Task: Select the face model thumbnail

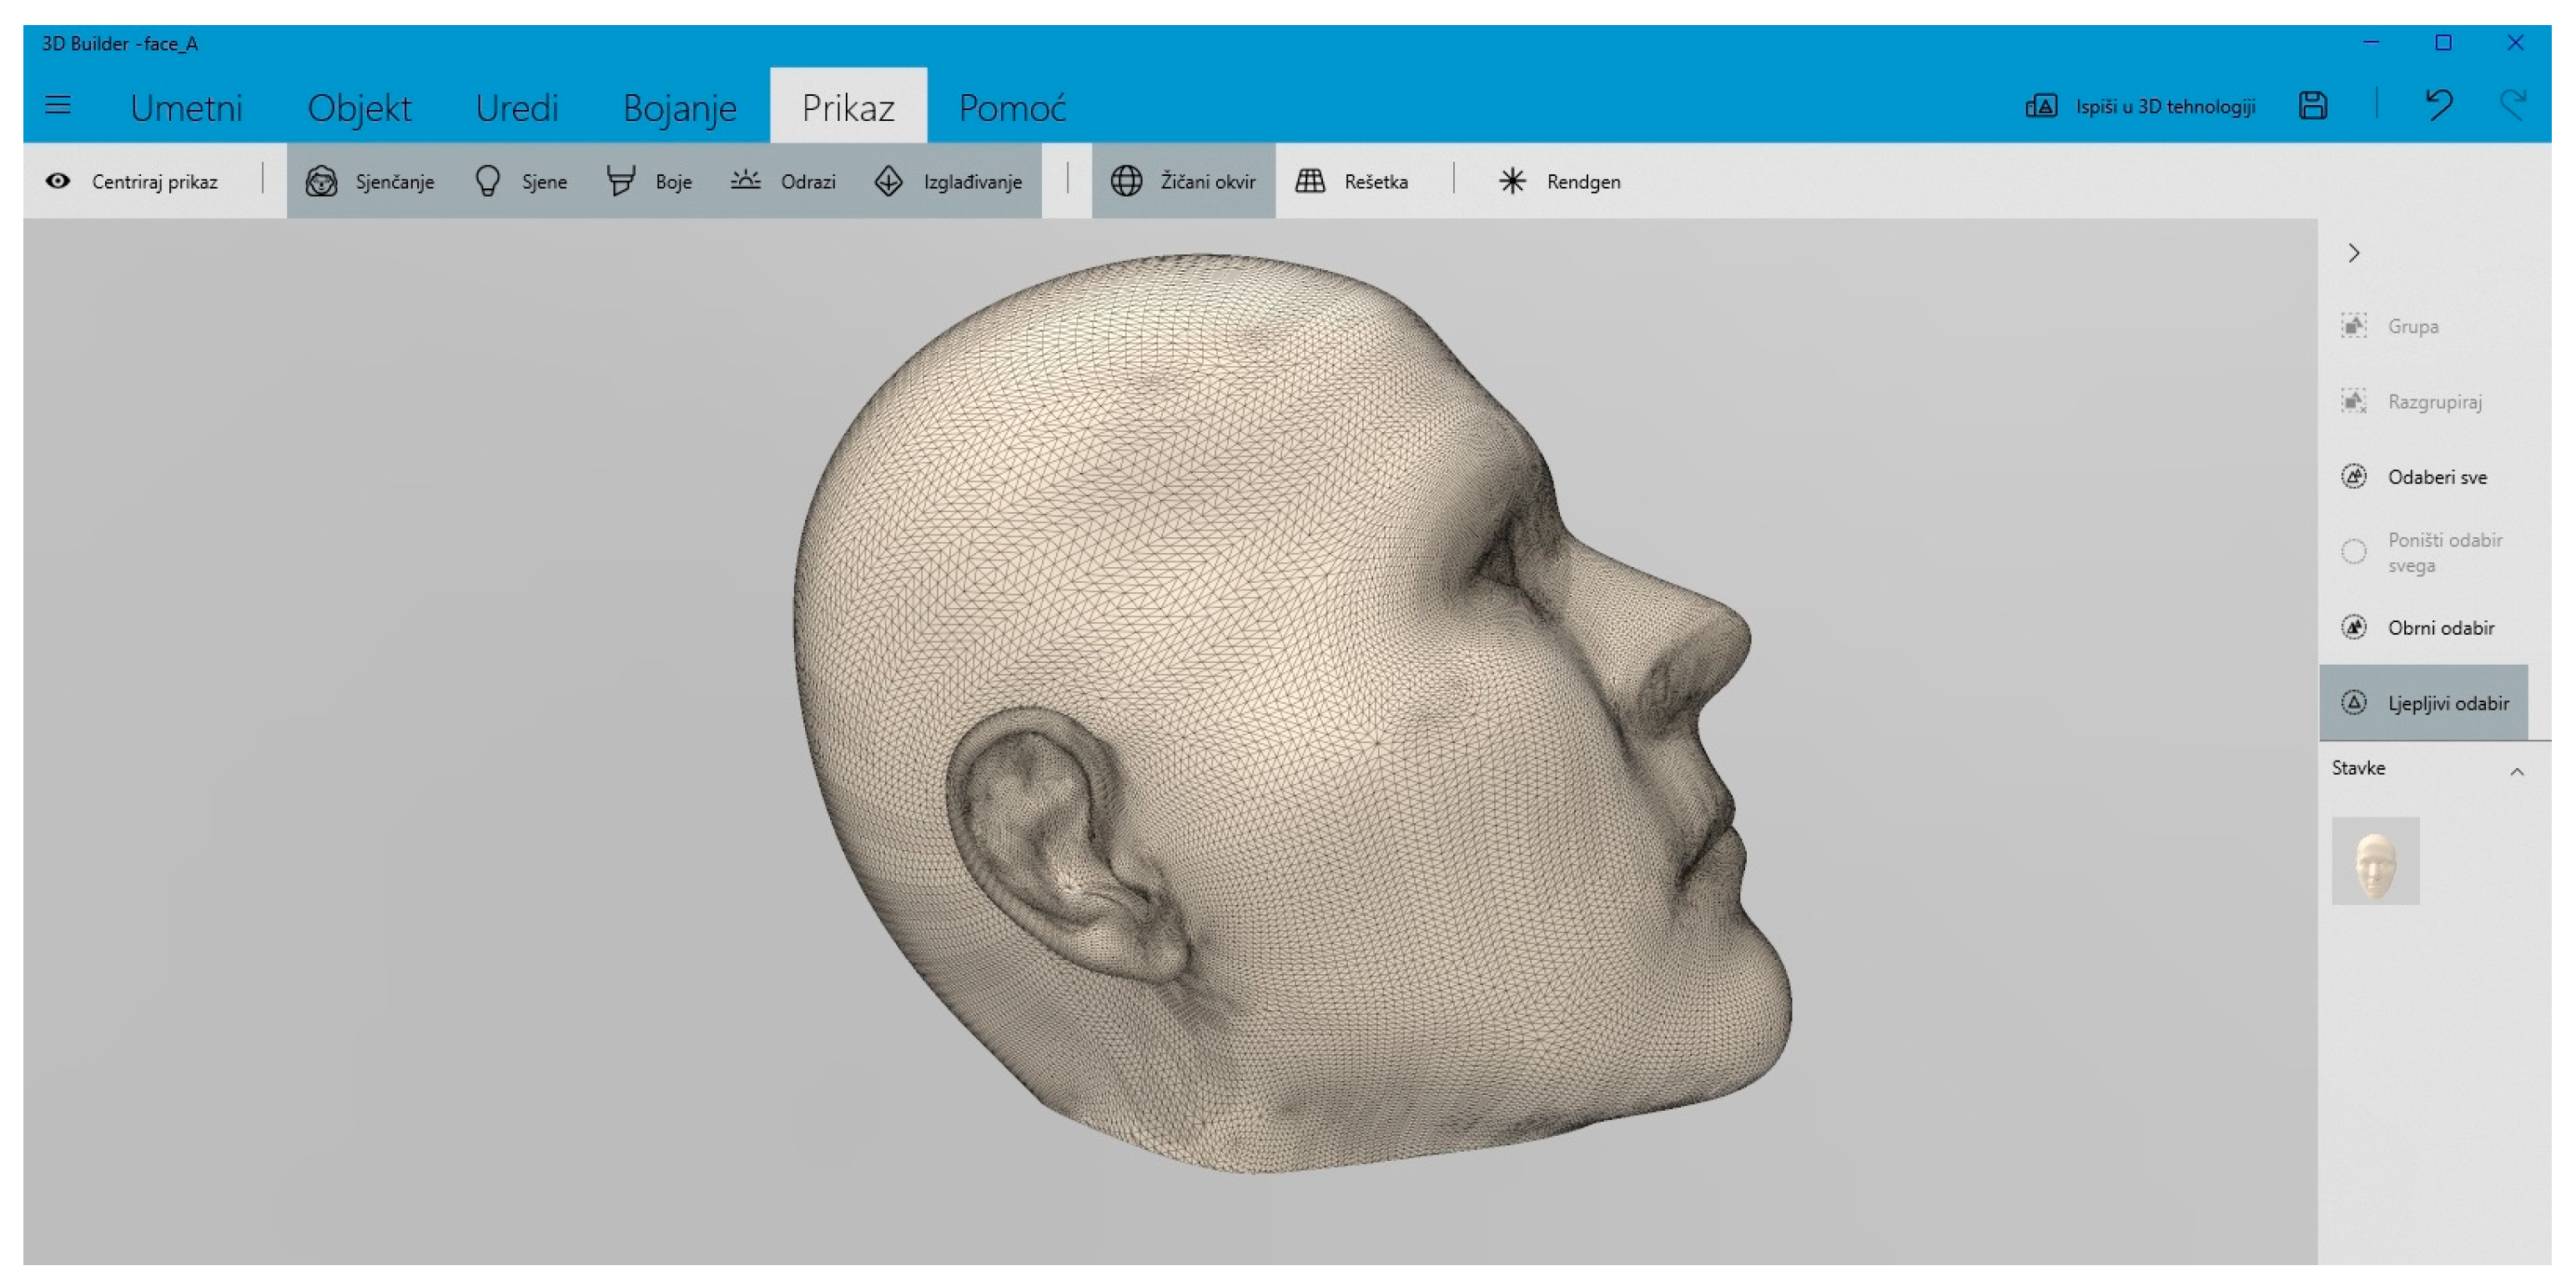Action: [x=2375, y=861]
